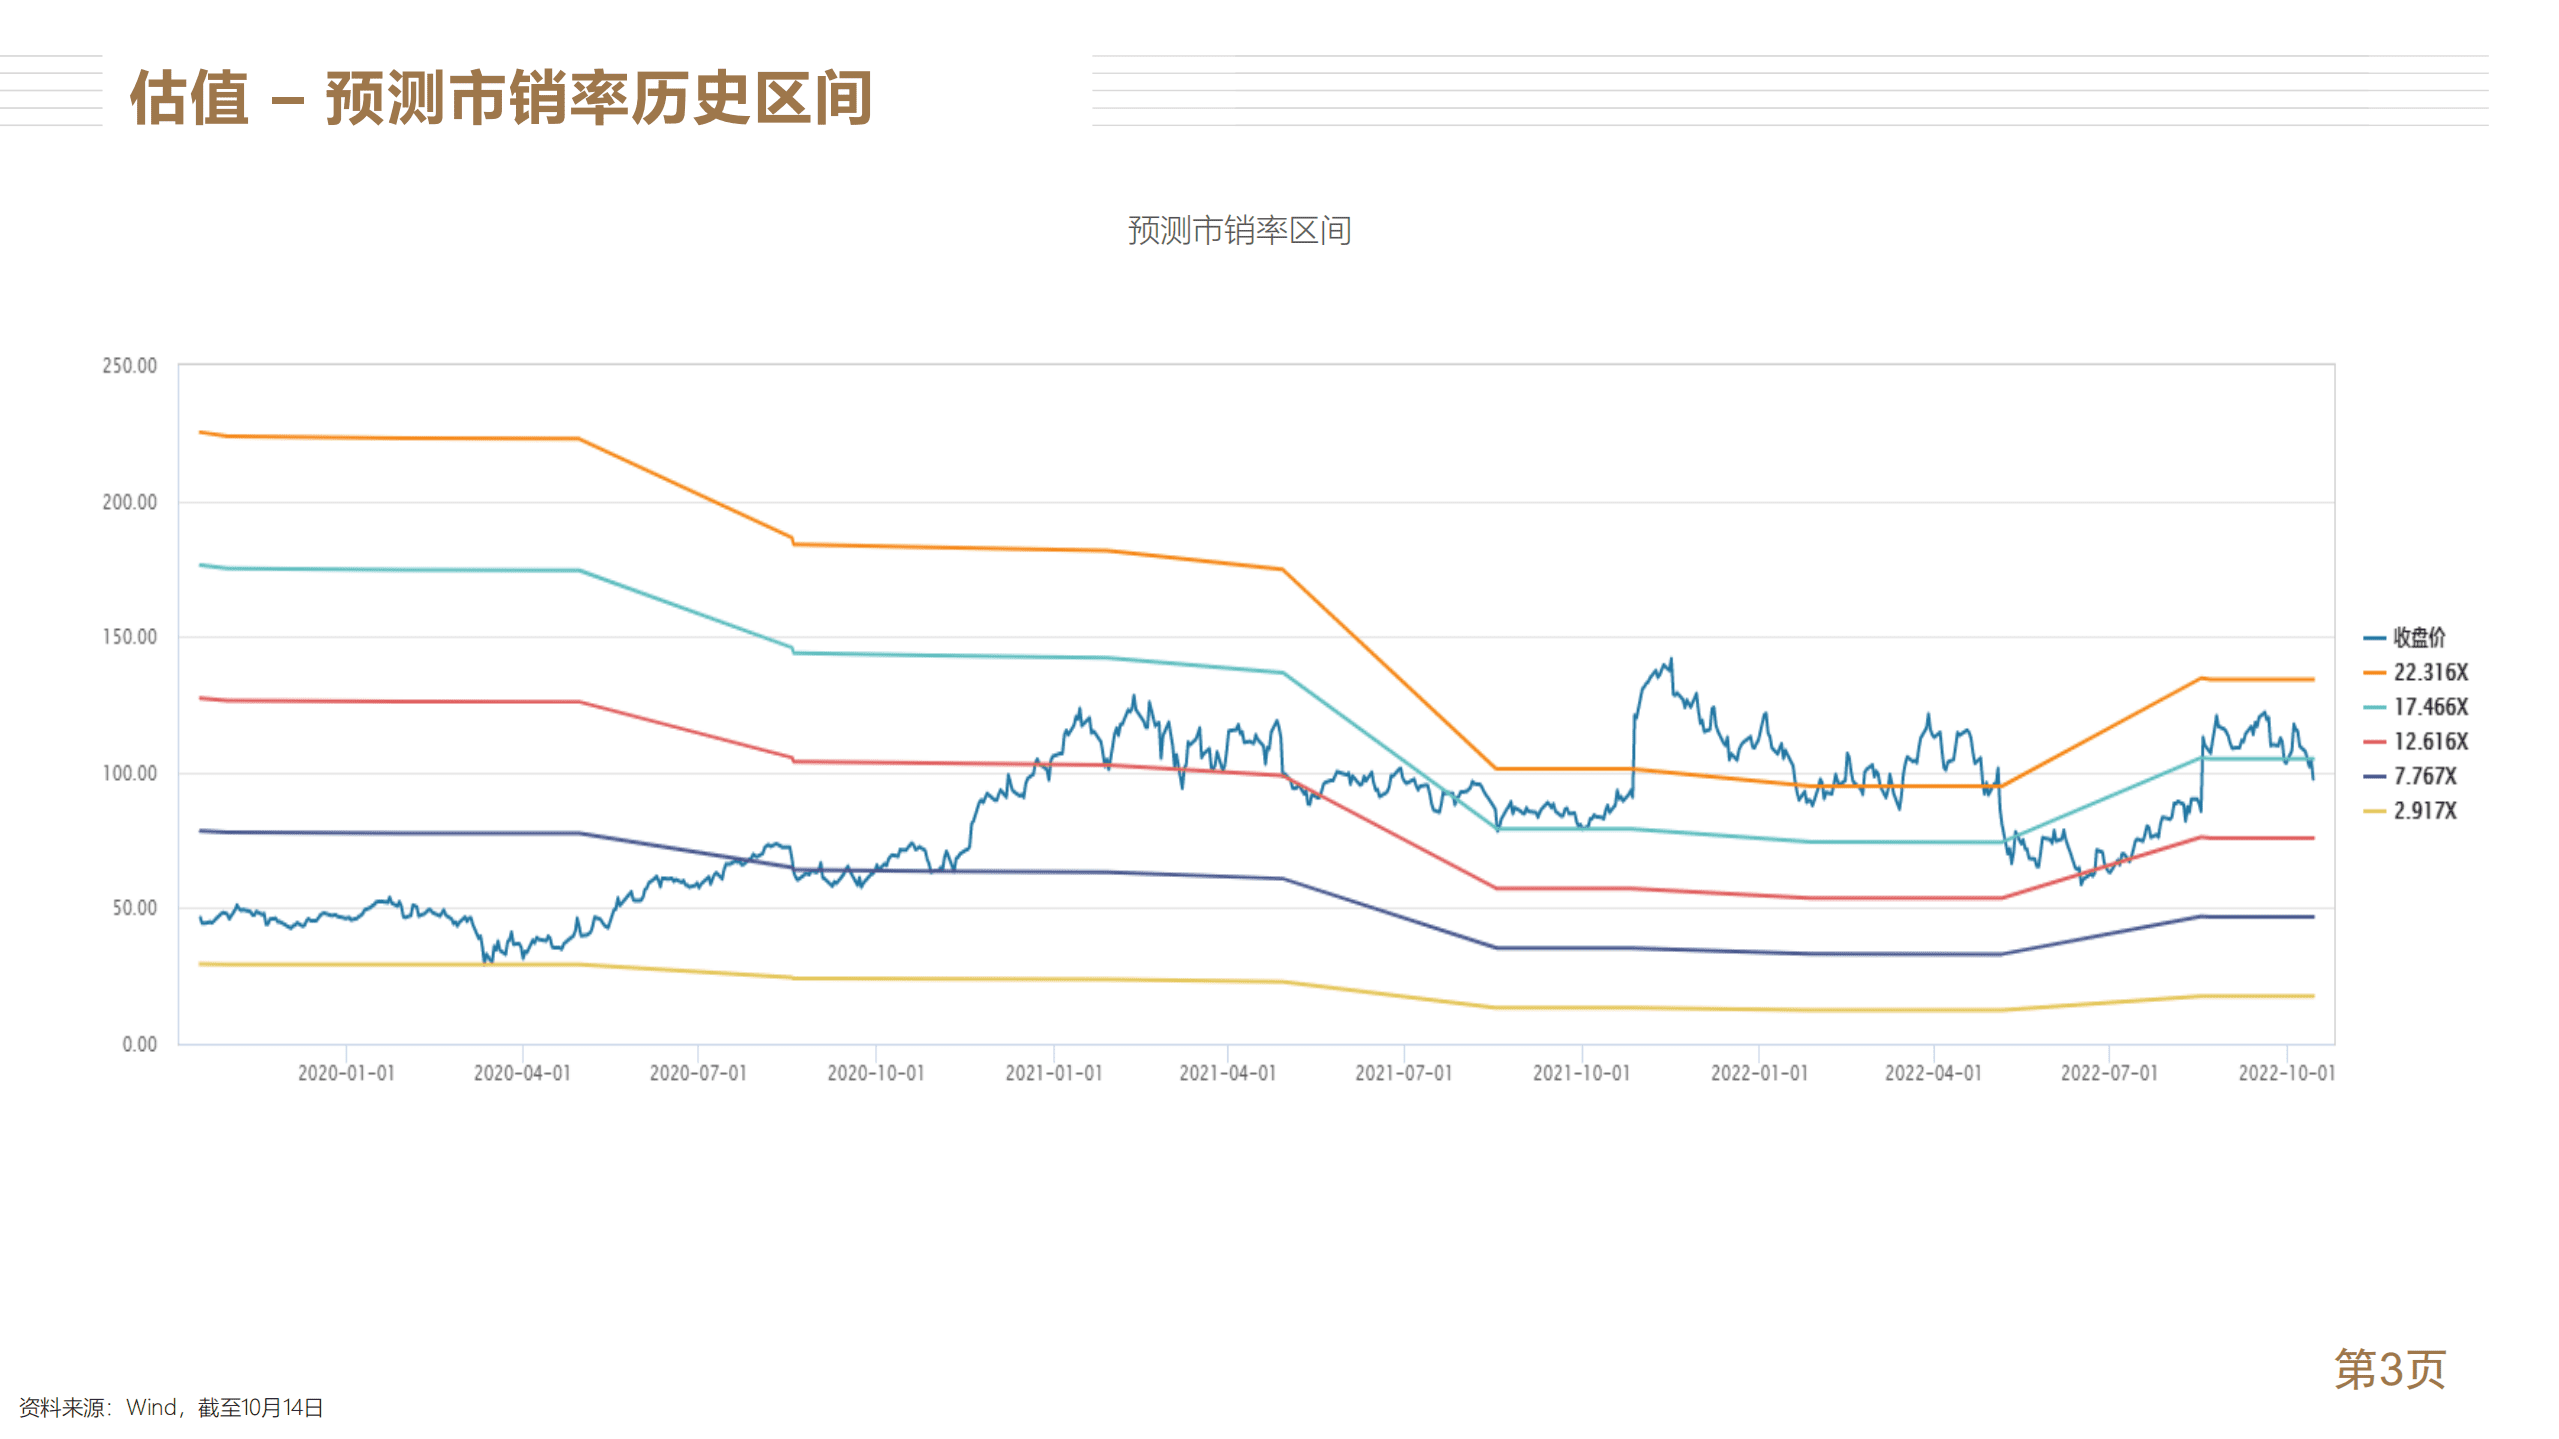Click the 第3页 page number

[2389, 1369]
